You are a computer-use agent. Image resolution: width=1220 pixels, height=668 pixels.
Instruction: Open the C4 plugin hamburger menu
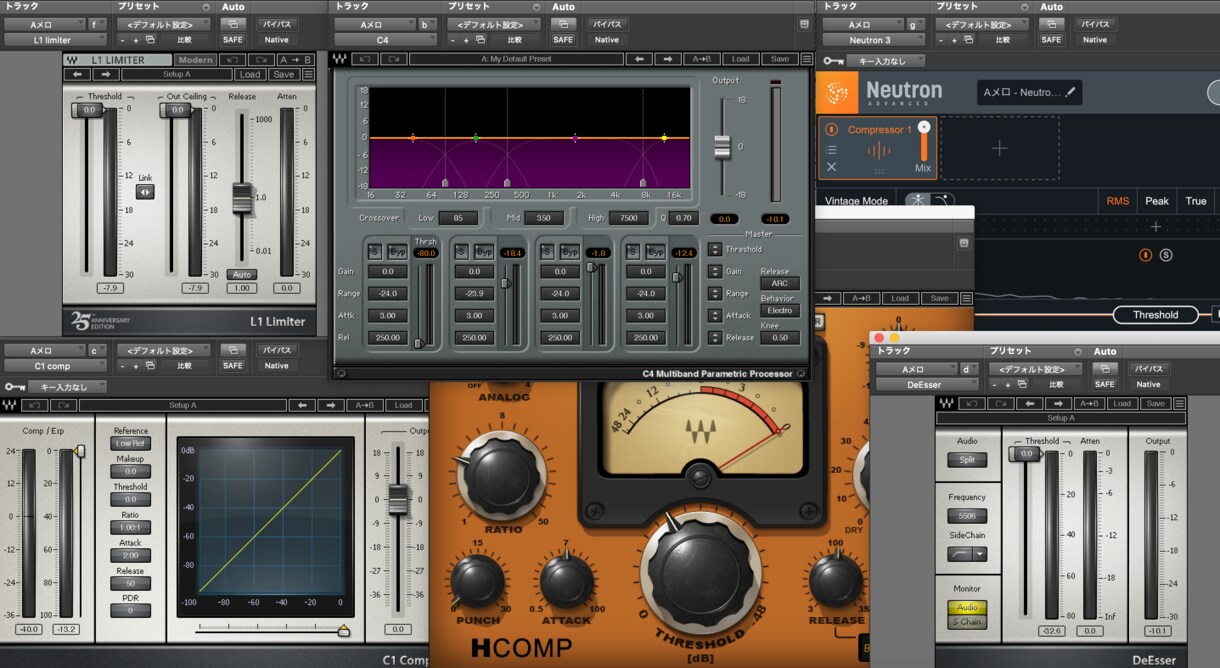coord(806,59)
